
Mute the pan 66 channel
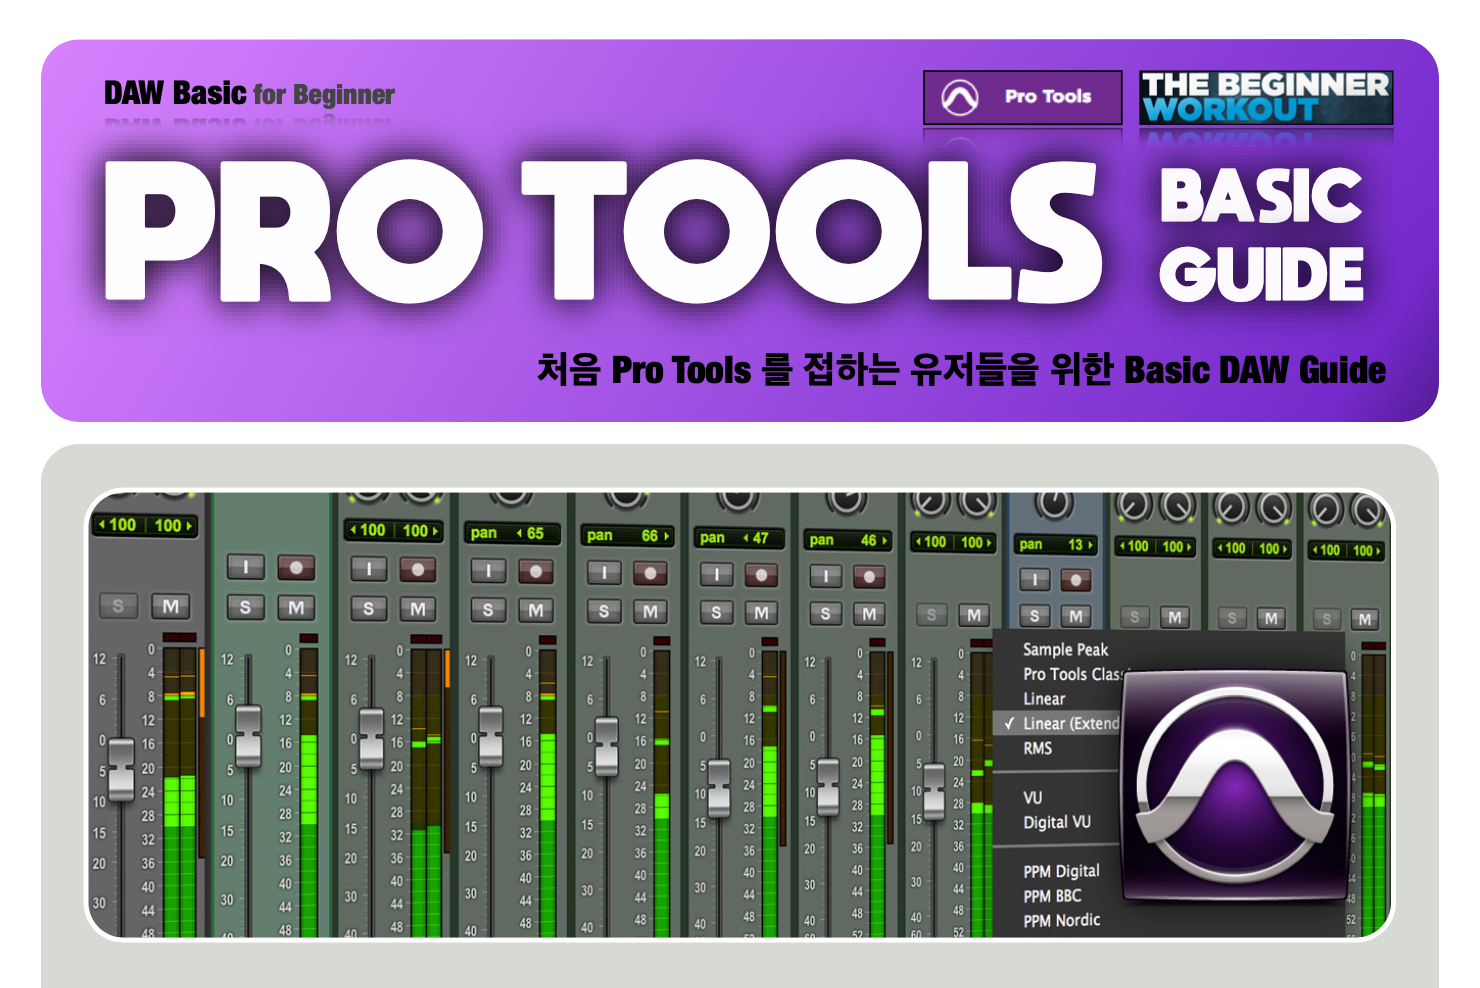coord(651,611)
